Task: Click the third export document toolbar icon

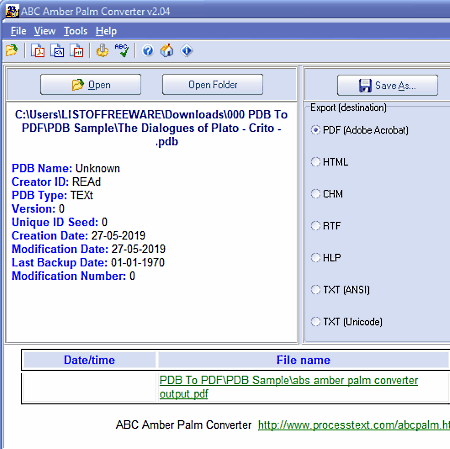Action: (x=77, y=51)
